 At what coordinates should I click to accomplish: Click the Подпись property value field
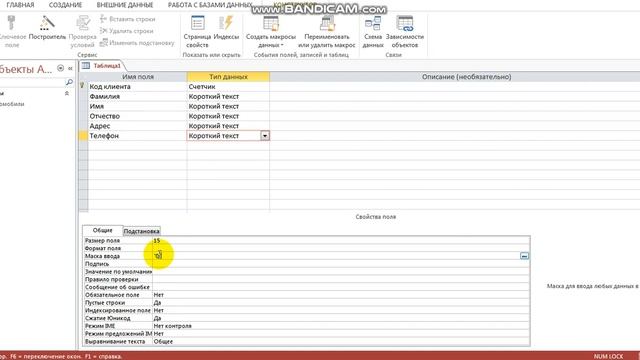point(341,264)
